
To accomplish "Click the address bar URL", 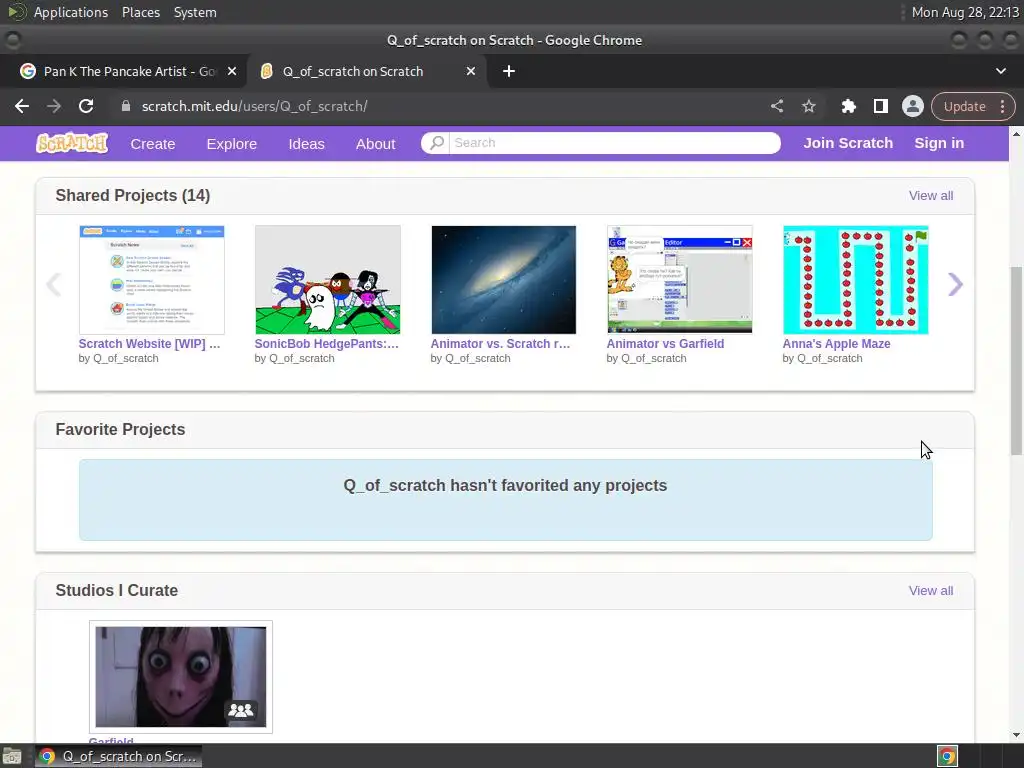I will (255, 106).
